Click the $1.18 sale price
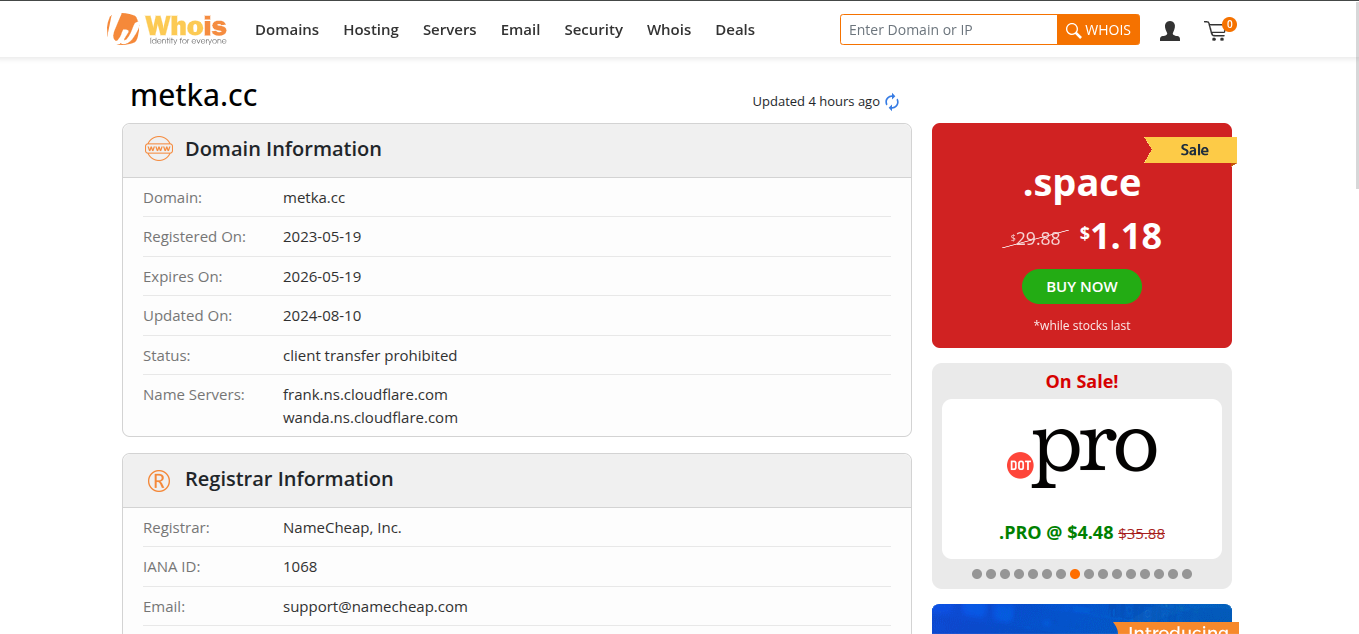The height and width of the screenshot is (634, 1359). coord(1121,236)
